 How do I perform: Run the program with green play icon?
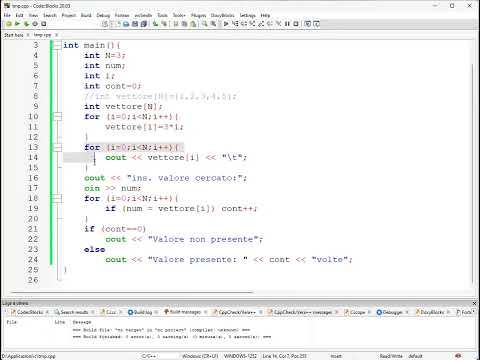coord(17,24)
